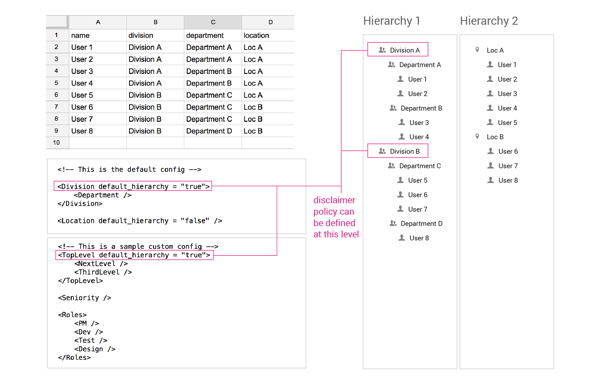Click the person icon beside User 8 in Hierarchy 2
This screenshot has width=600, height=384.
coord(491,180)
